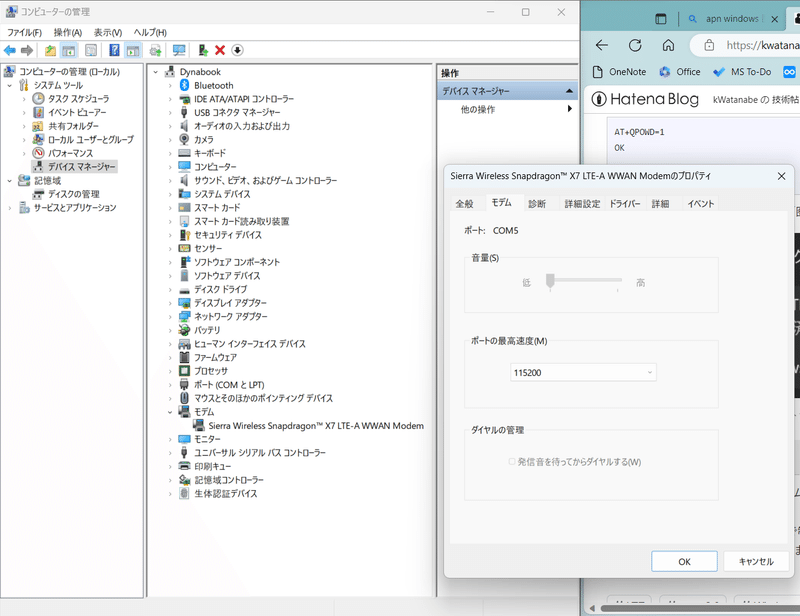Select デバイス マネージャー in the left tree

(x=81, y=166)
